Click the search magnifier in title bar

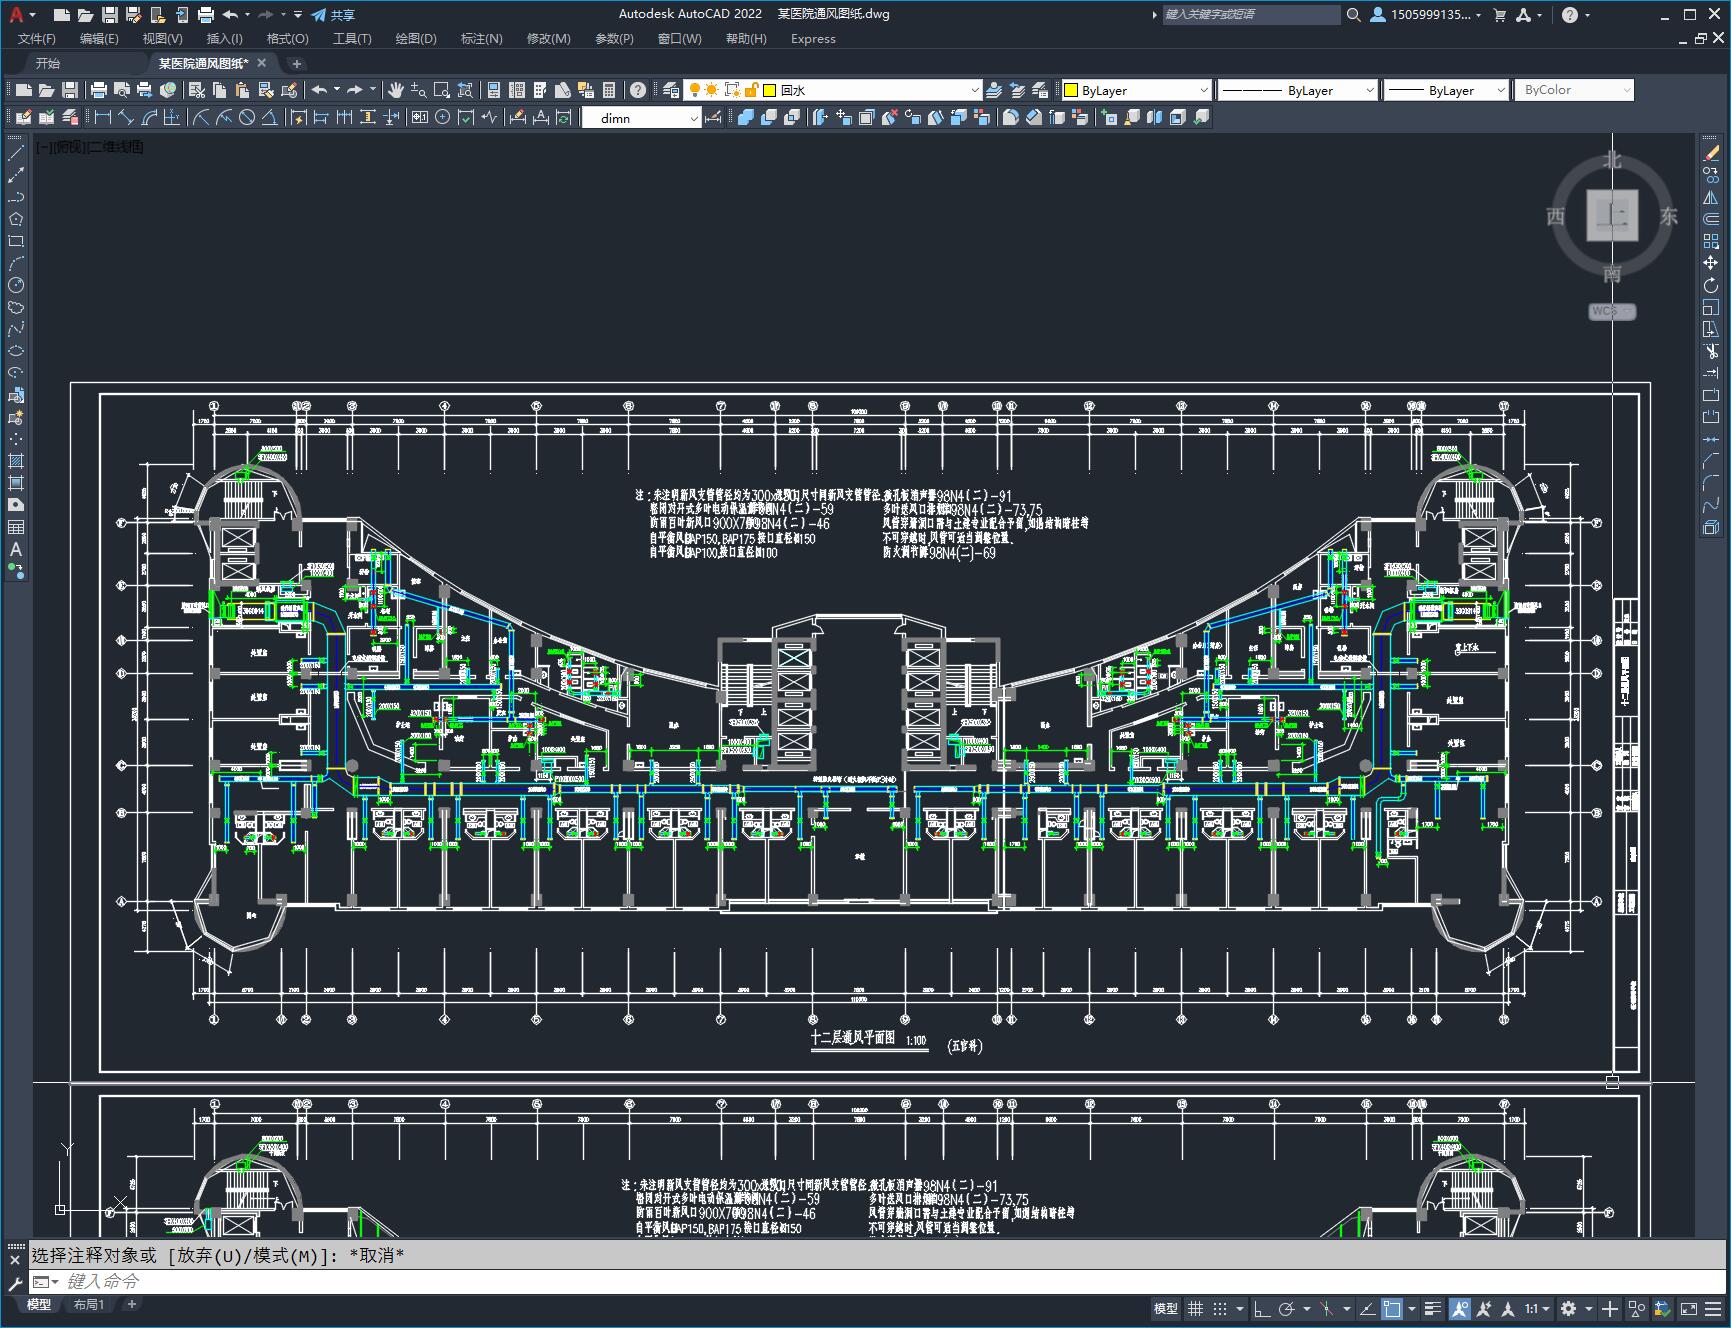coord(1353,15)
